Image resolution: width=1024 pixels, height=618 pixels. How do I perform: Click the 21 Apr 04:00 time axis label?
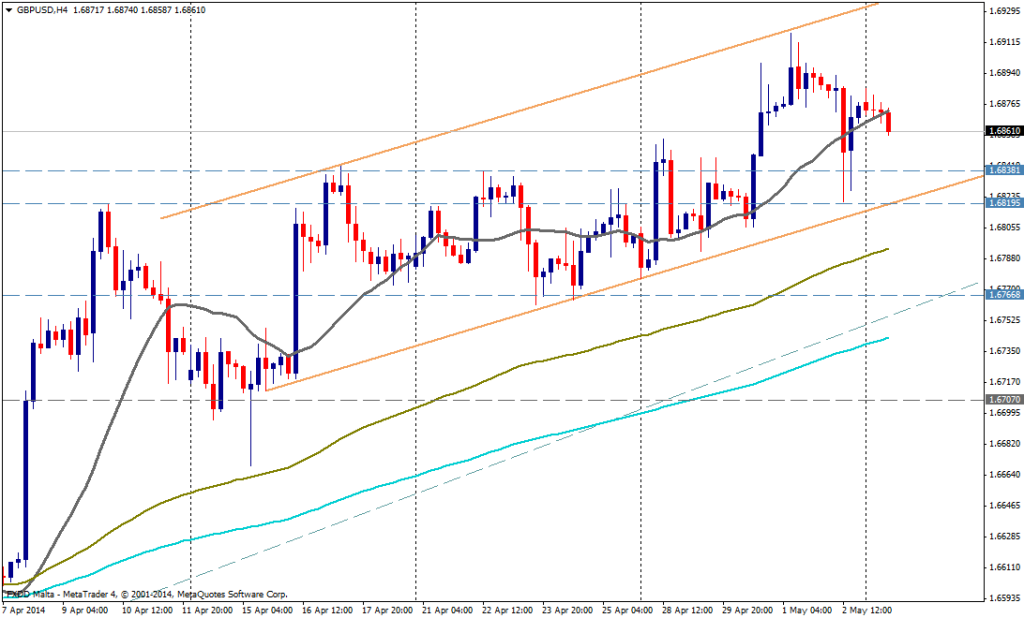[446, 608]
